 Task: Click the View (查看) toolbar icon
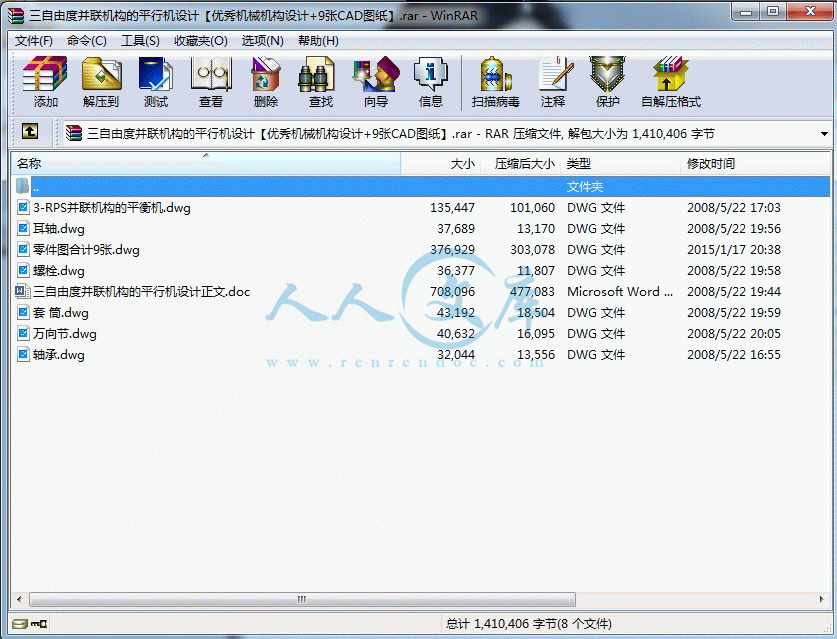click(211, 74)
